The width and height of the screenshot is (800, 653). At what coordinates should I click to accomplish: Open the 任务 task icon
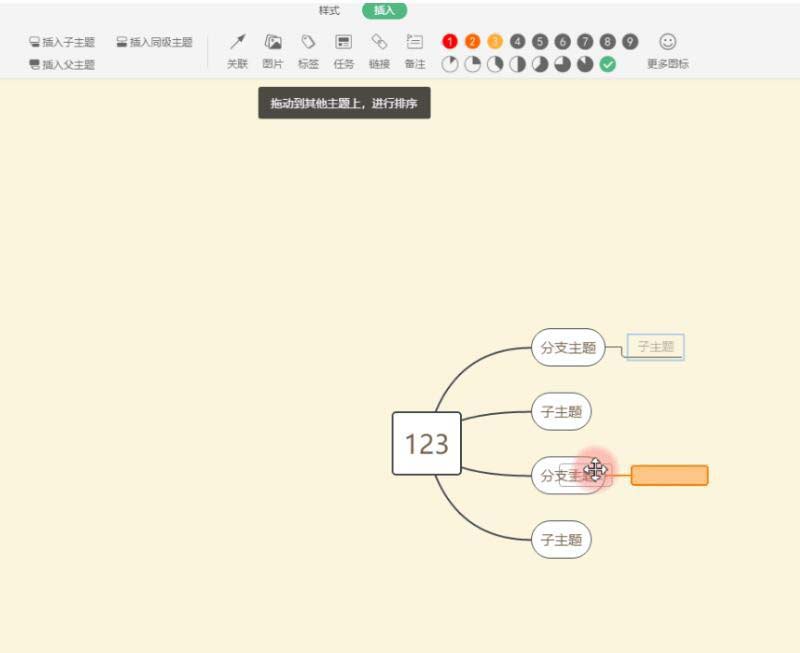[x=344, y=42]
